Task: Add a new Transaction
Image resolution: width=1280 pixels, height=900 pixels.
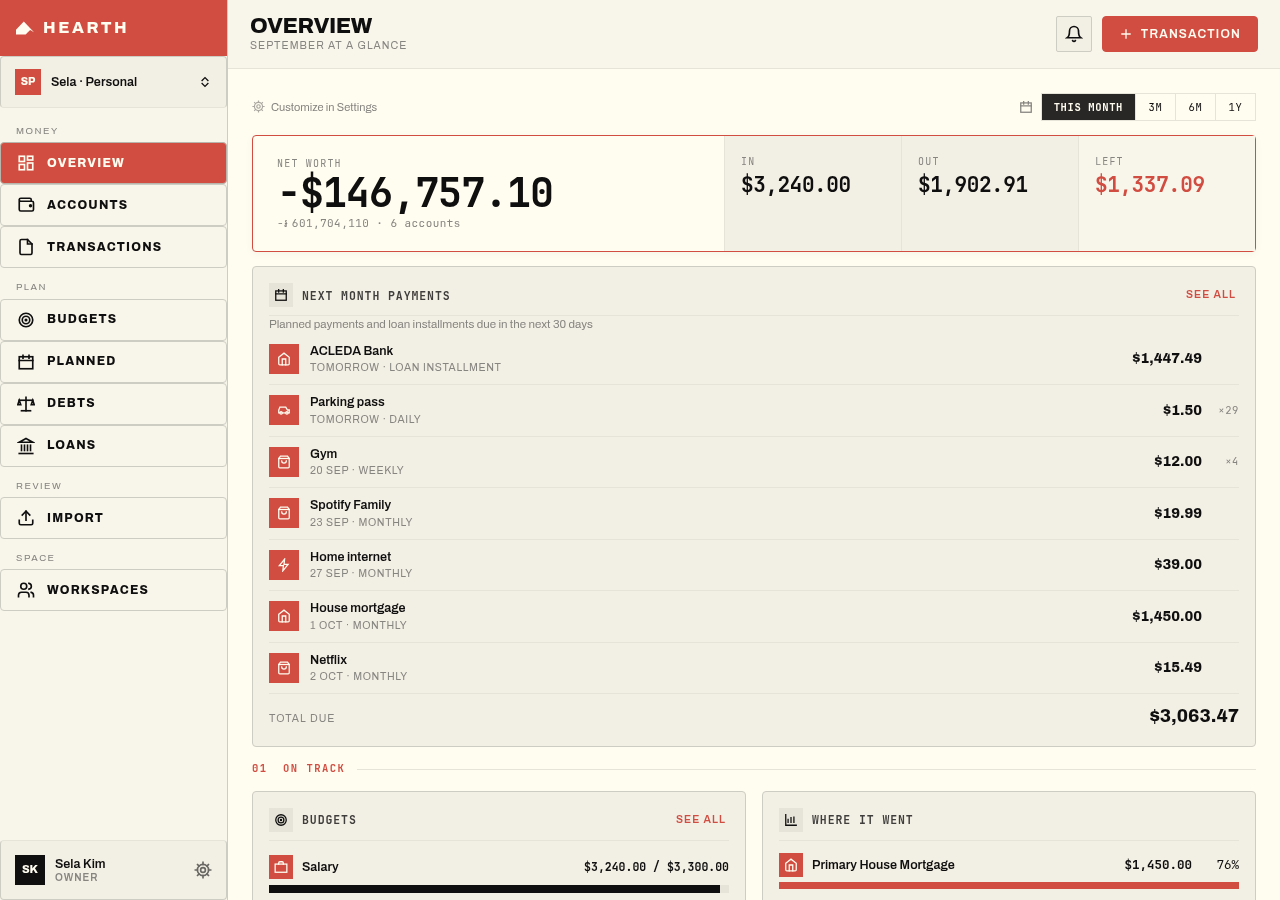Action: click(x=1180, y=34)
